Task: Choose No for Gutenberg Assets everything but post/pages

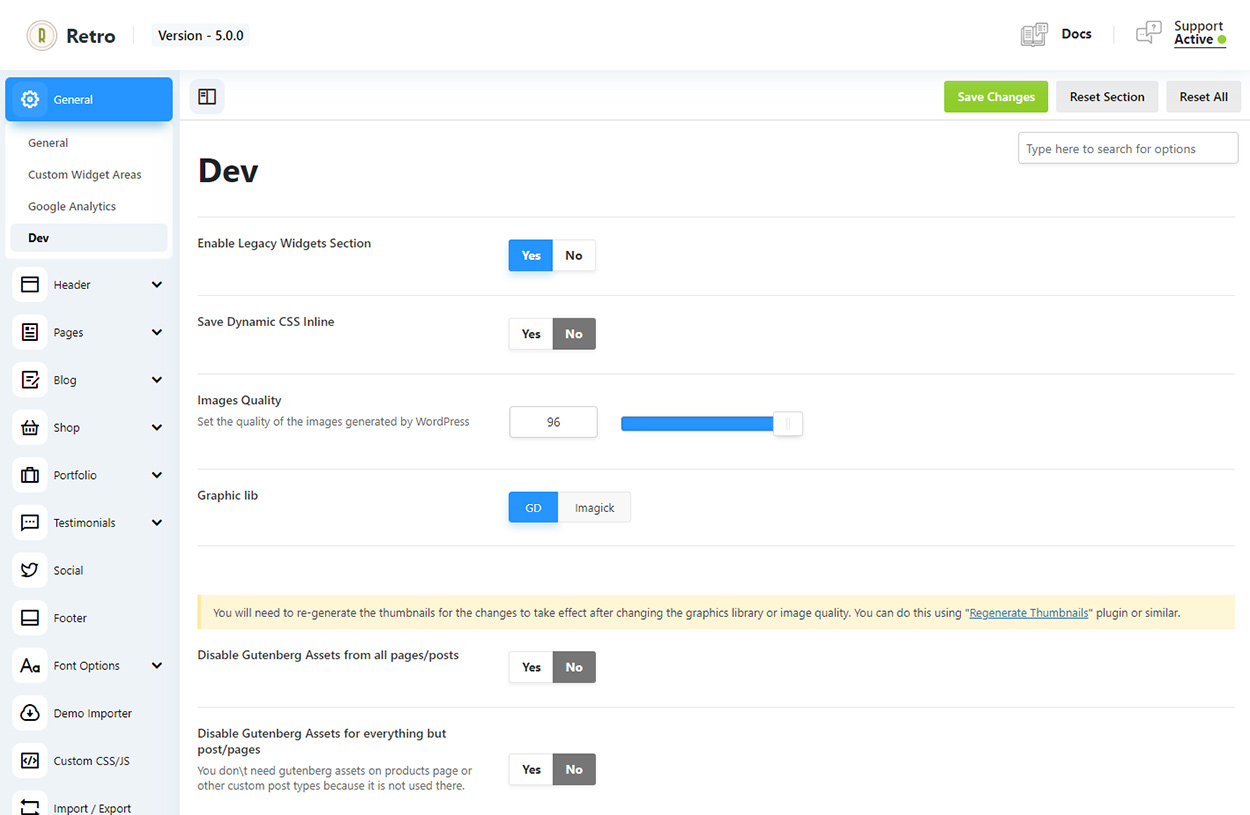Action: (x=574, y=769)
